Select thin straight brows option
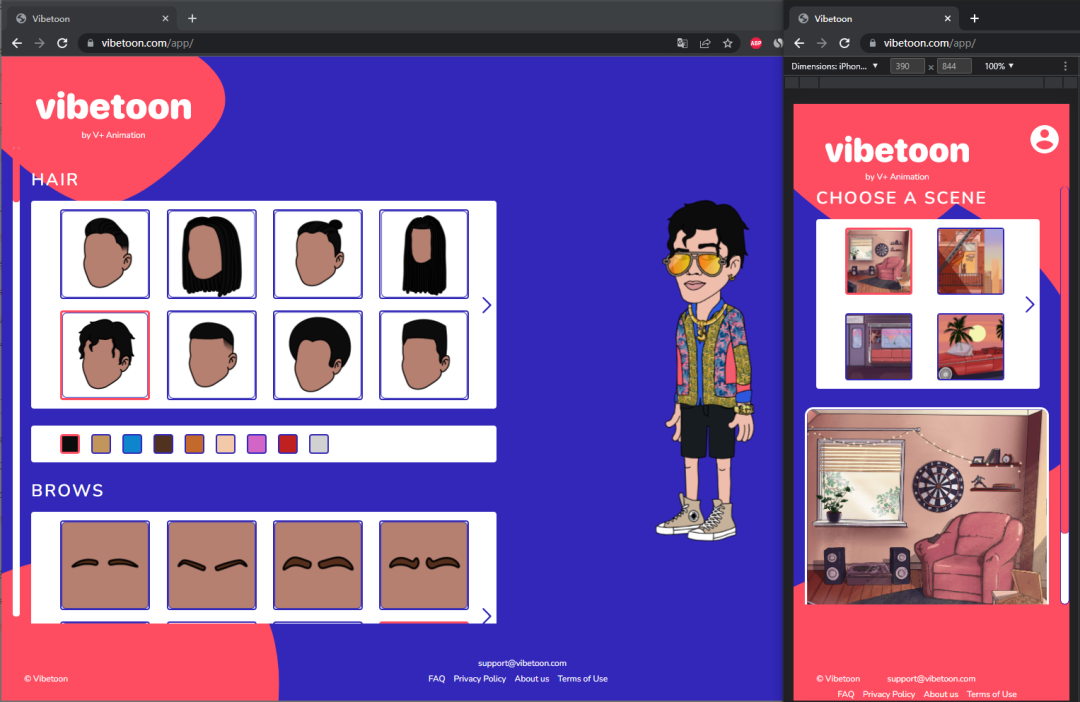Image resolution: width=1080 pixels, height=702 pixels. [x=105, y=565]
